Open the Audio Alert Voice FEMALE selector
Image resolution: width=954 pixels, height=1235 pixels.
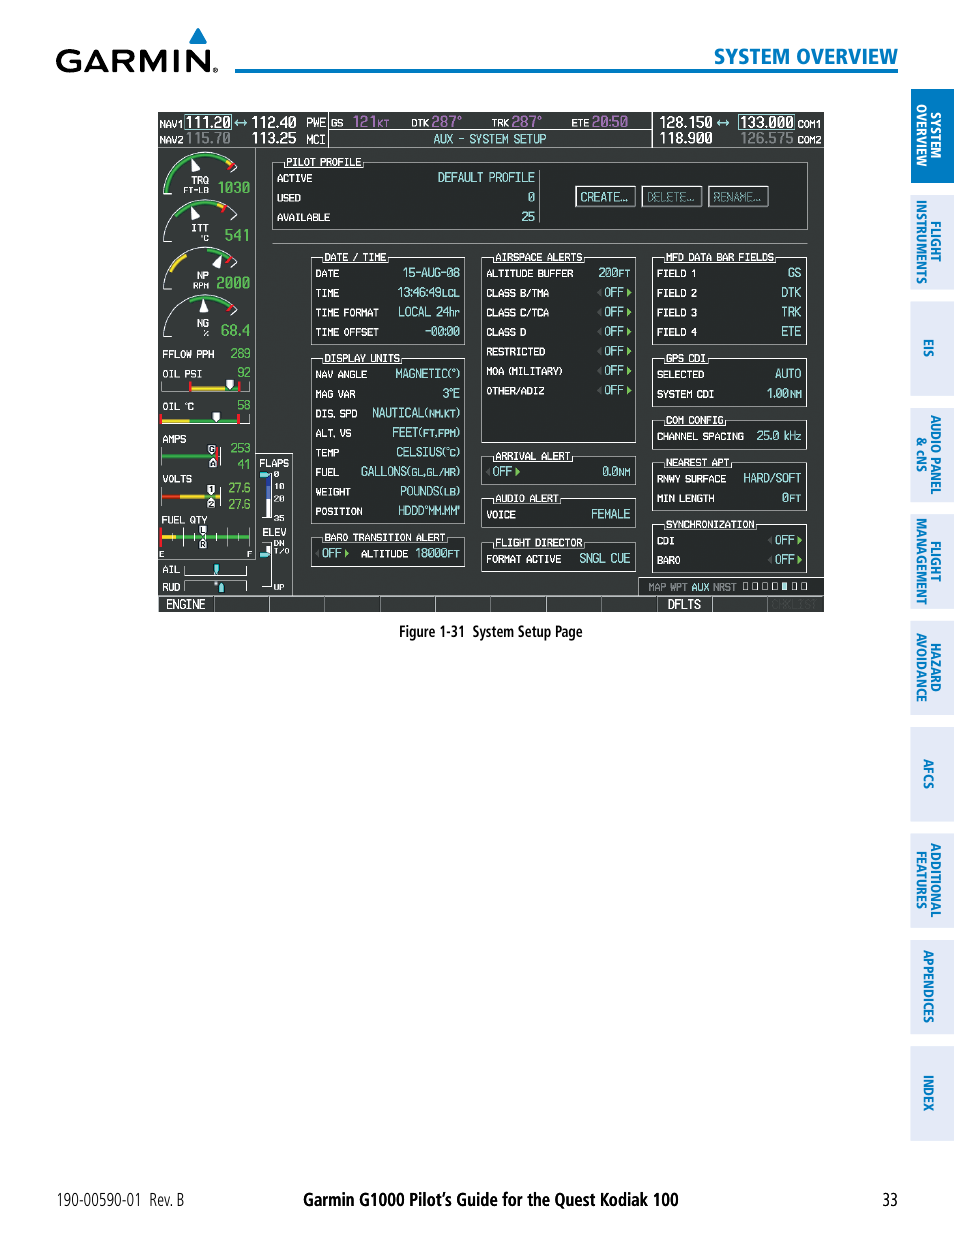click(x=611, y=514)
